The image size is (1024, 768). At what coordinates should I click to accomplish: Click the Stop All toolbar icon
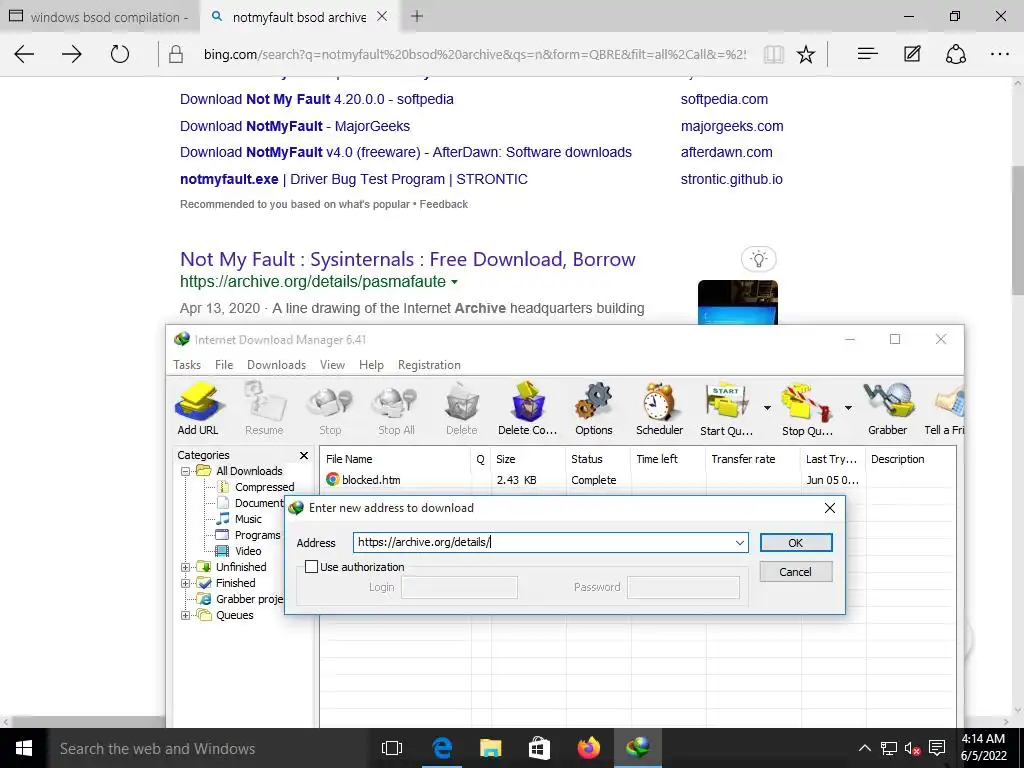(396, 409)
